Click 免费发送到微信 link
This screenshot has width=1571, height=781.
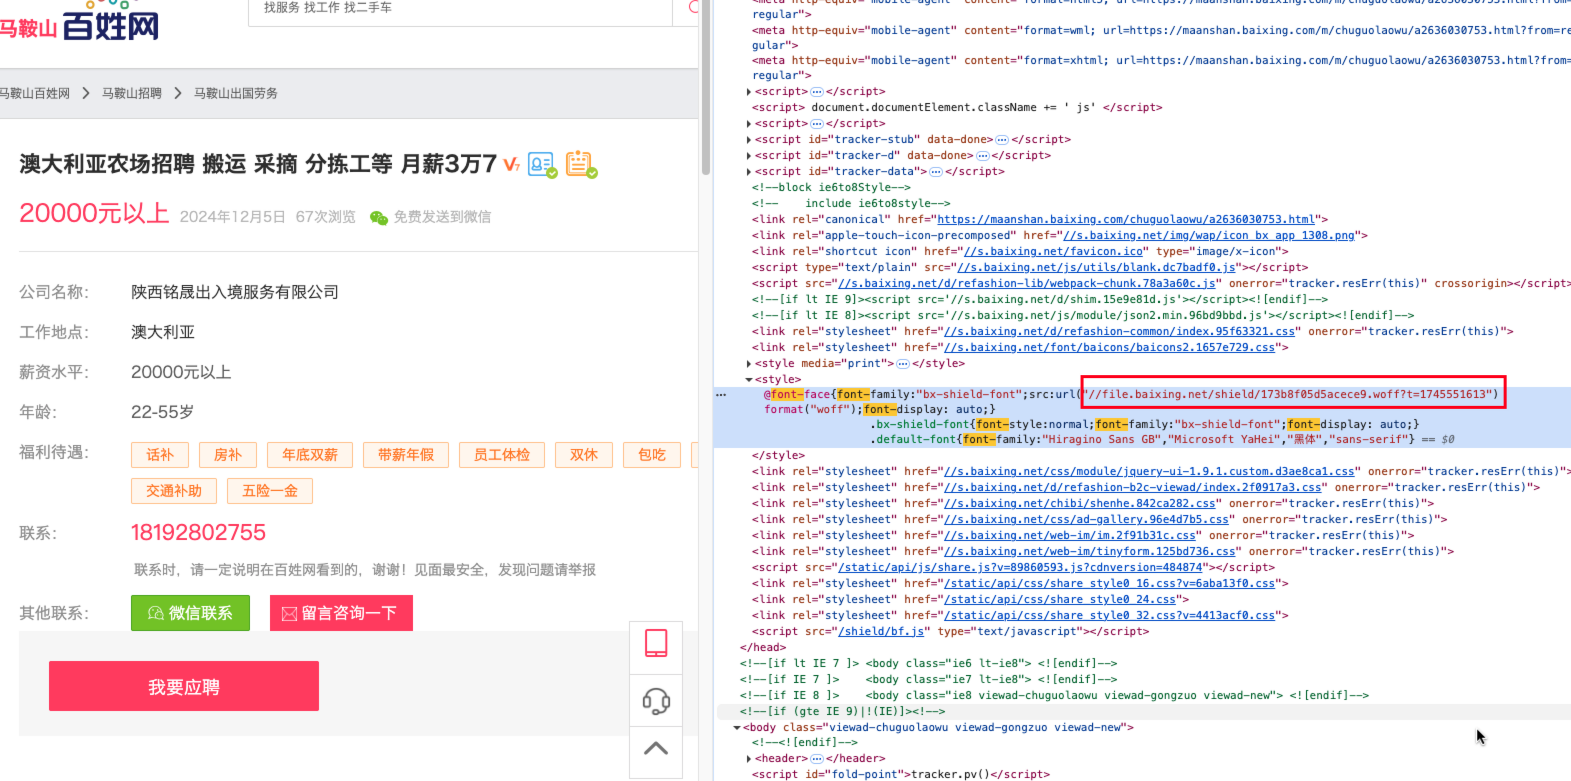(x=442, y=217)
